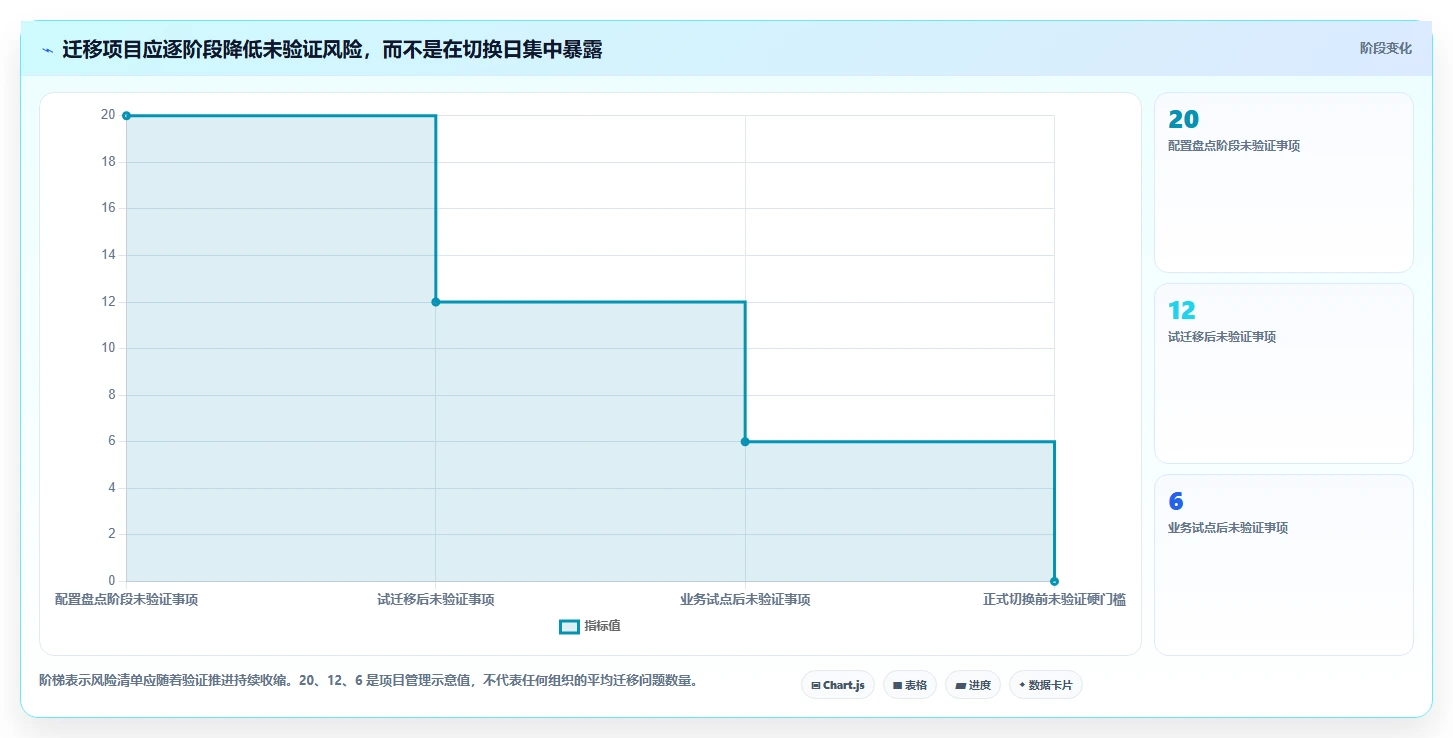Open the card showing 6
Viewport: 1453px width, 738px height.
[x=1284, y=564]
